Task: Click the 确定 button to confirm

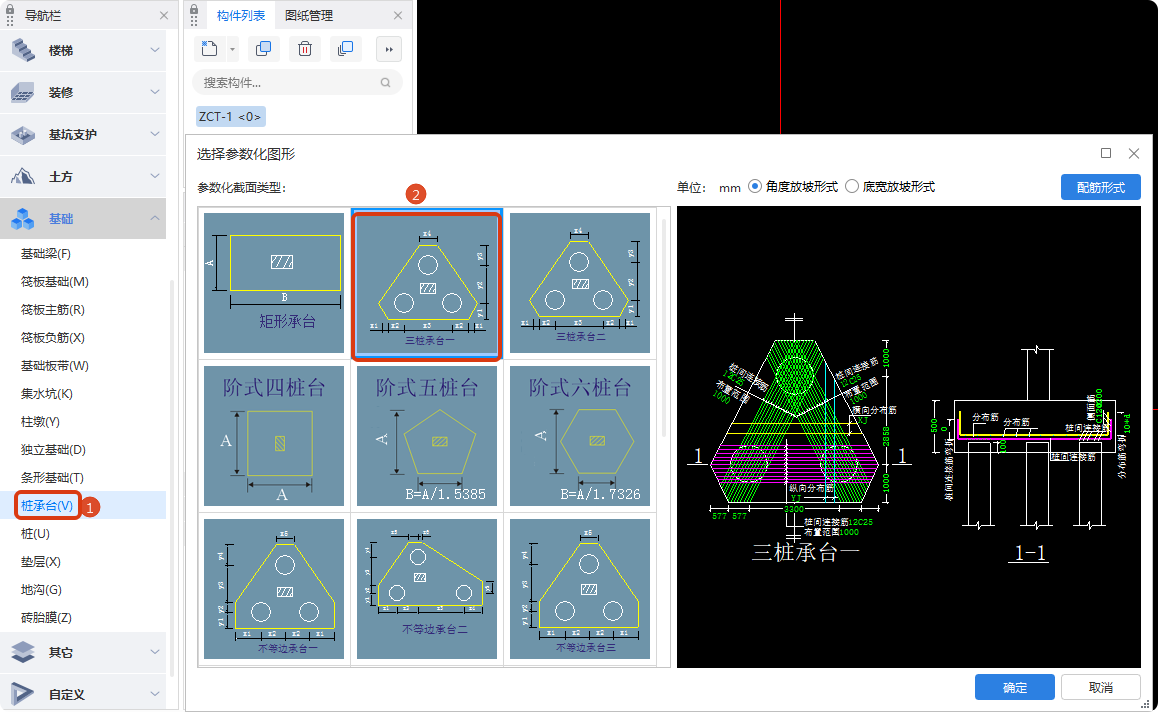Action: click(x=1014, y=687)
